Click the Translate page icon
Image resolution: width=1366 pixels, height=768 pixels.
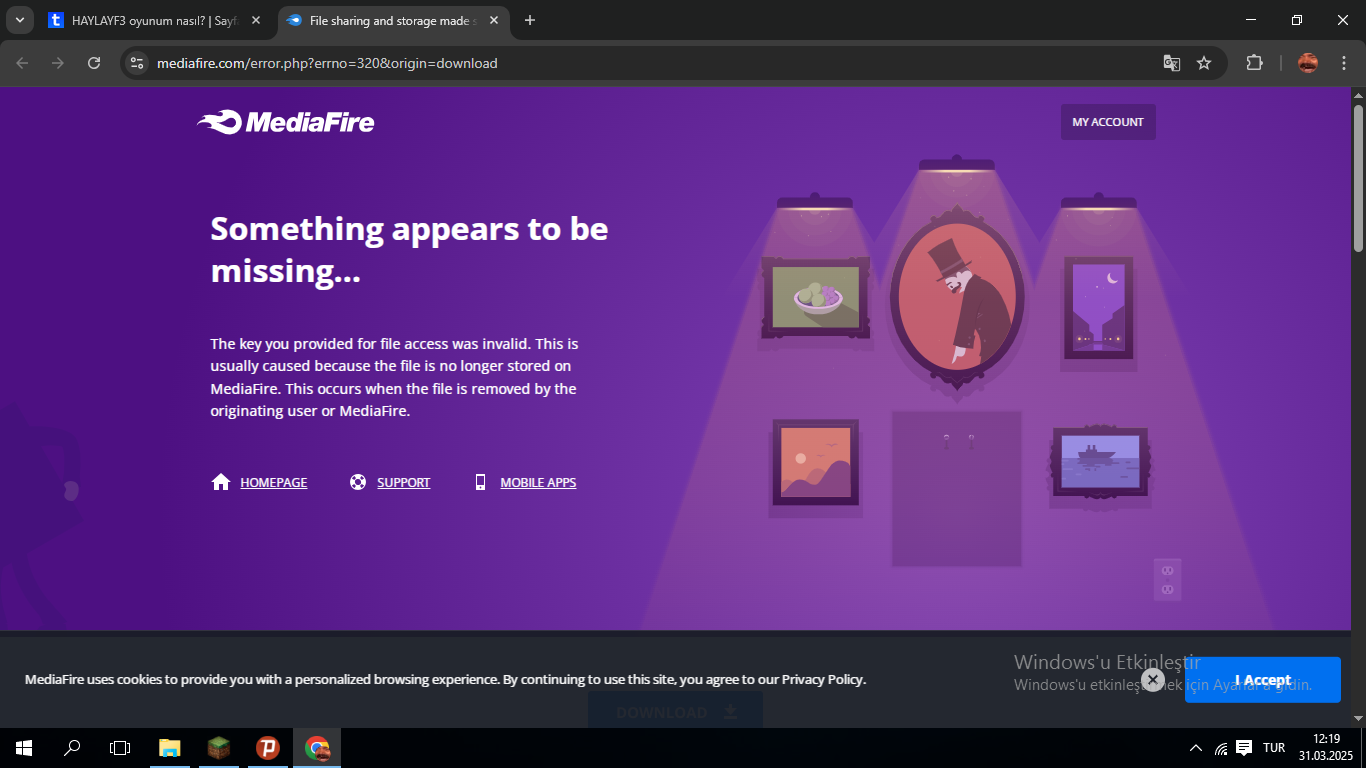pos(1172,63)
